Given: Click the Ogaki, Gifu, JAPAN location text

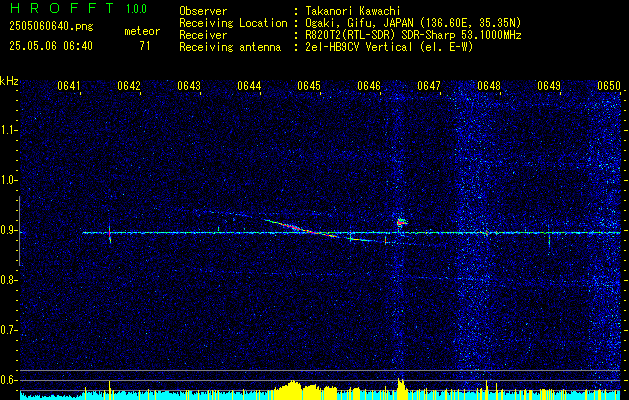Looking at the screenshot, I should (413, 23).
